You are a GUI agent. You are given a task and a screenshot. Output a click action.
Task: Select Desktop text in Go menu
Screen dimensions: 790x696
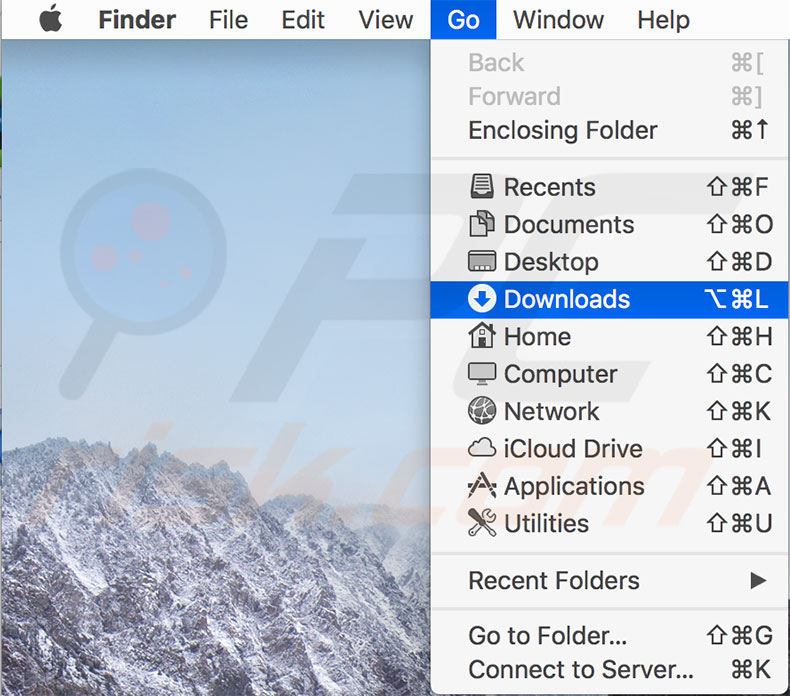(x=551, y=262)
